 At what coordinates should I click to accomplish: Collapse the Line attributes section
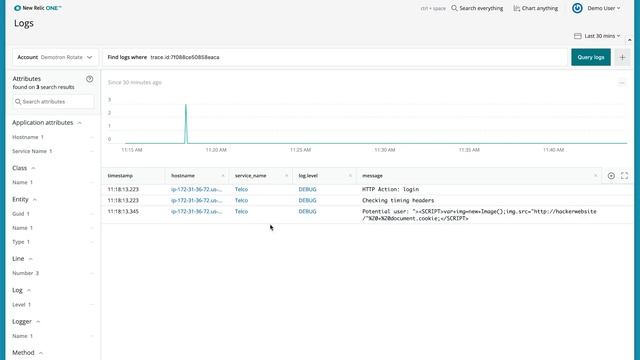31,259
